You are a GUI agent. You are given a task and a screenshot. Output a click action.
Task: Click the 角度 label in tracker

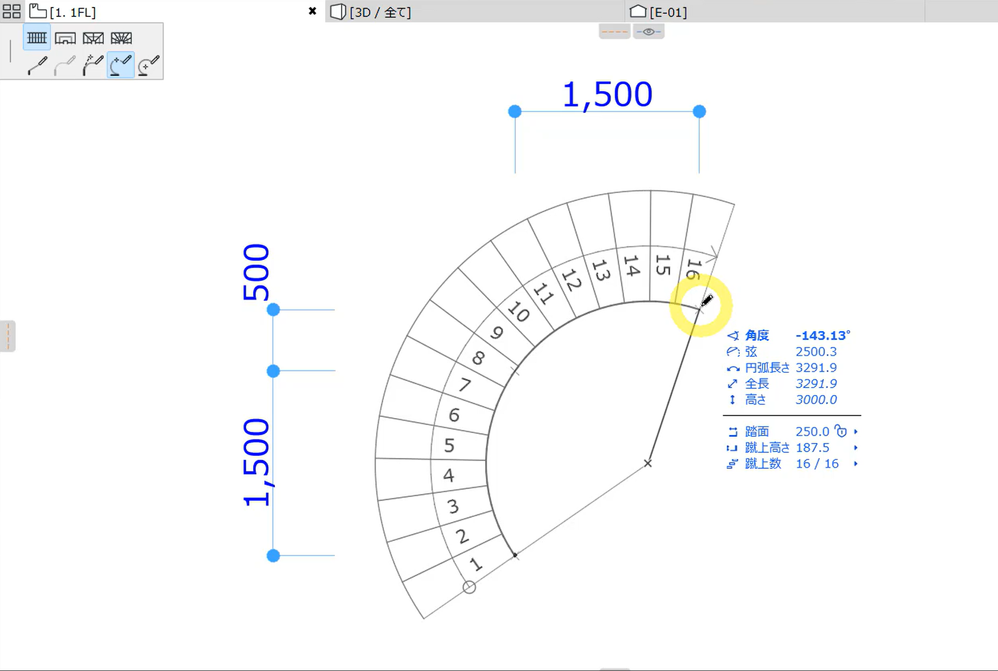tap(757, 336)
